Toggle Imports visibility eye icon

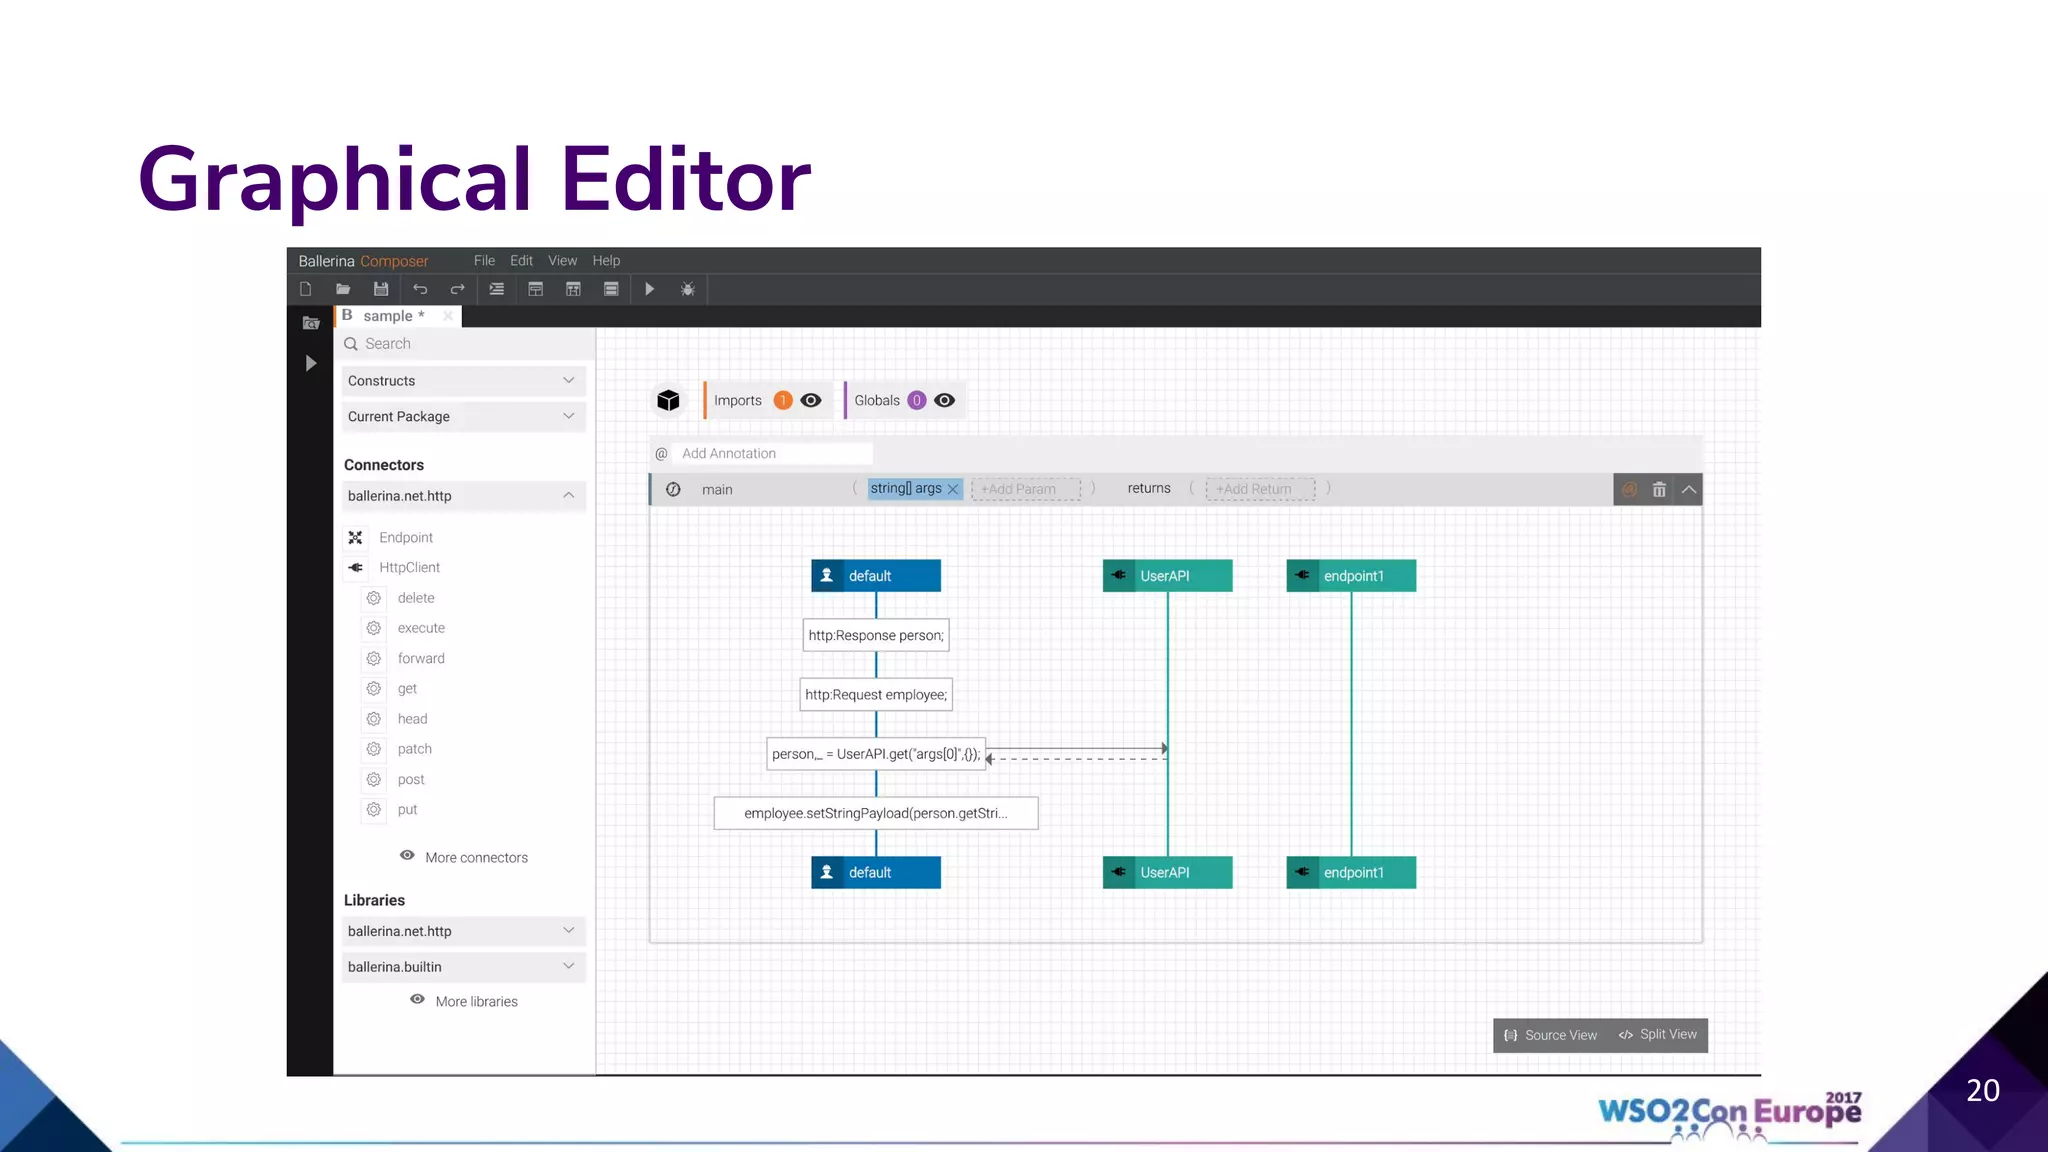pyautogui.click(x=811, y=400)
